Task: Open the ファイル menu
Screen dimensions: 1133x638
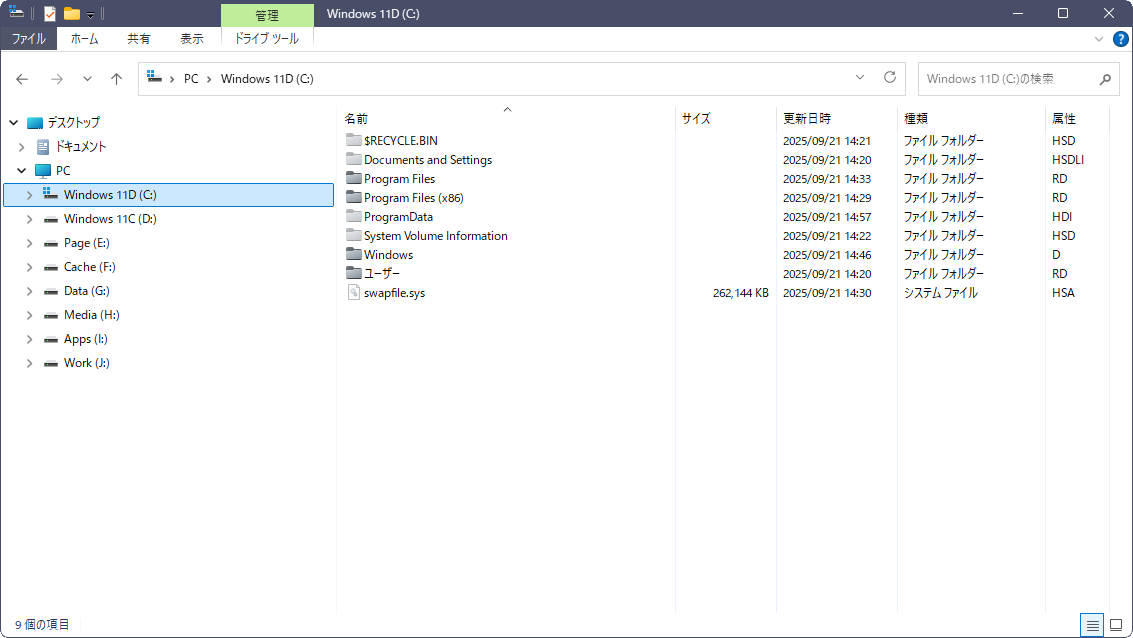Action: coord(28,39)
